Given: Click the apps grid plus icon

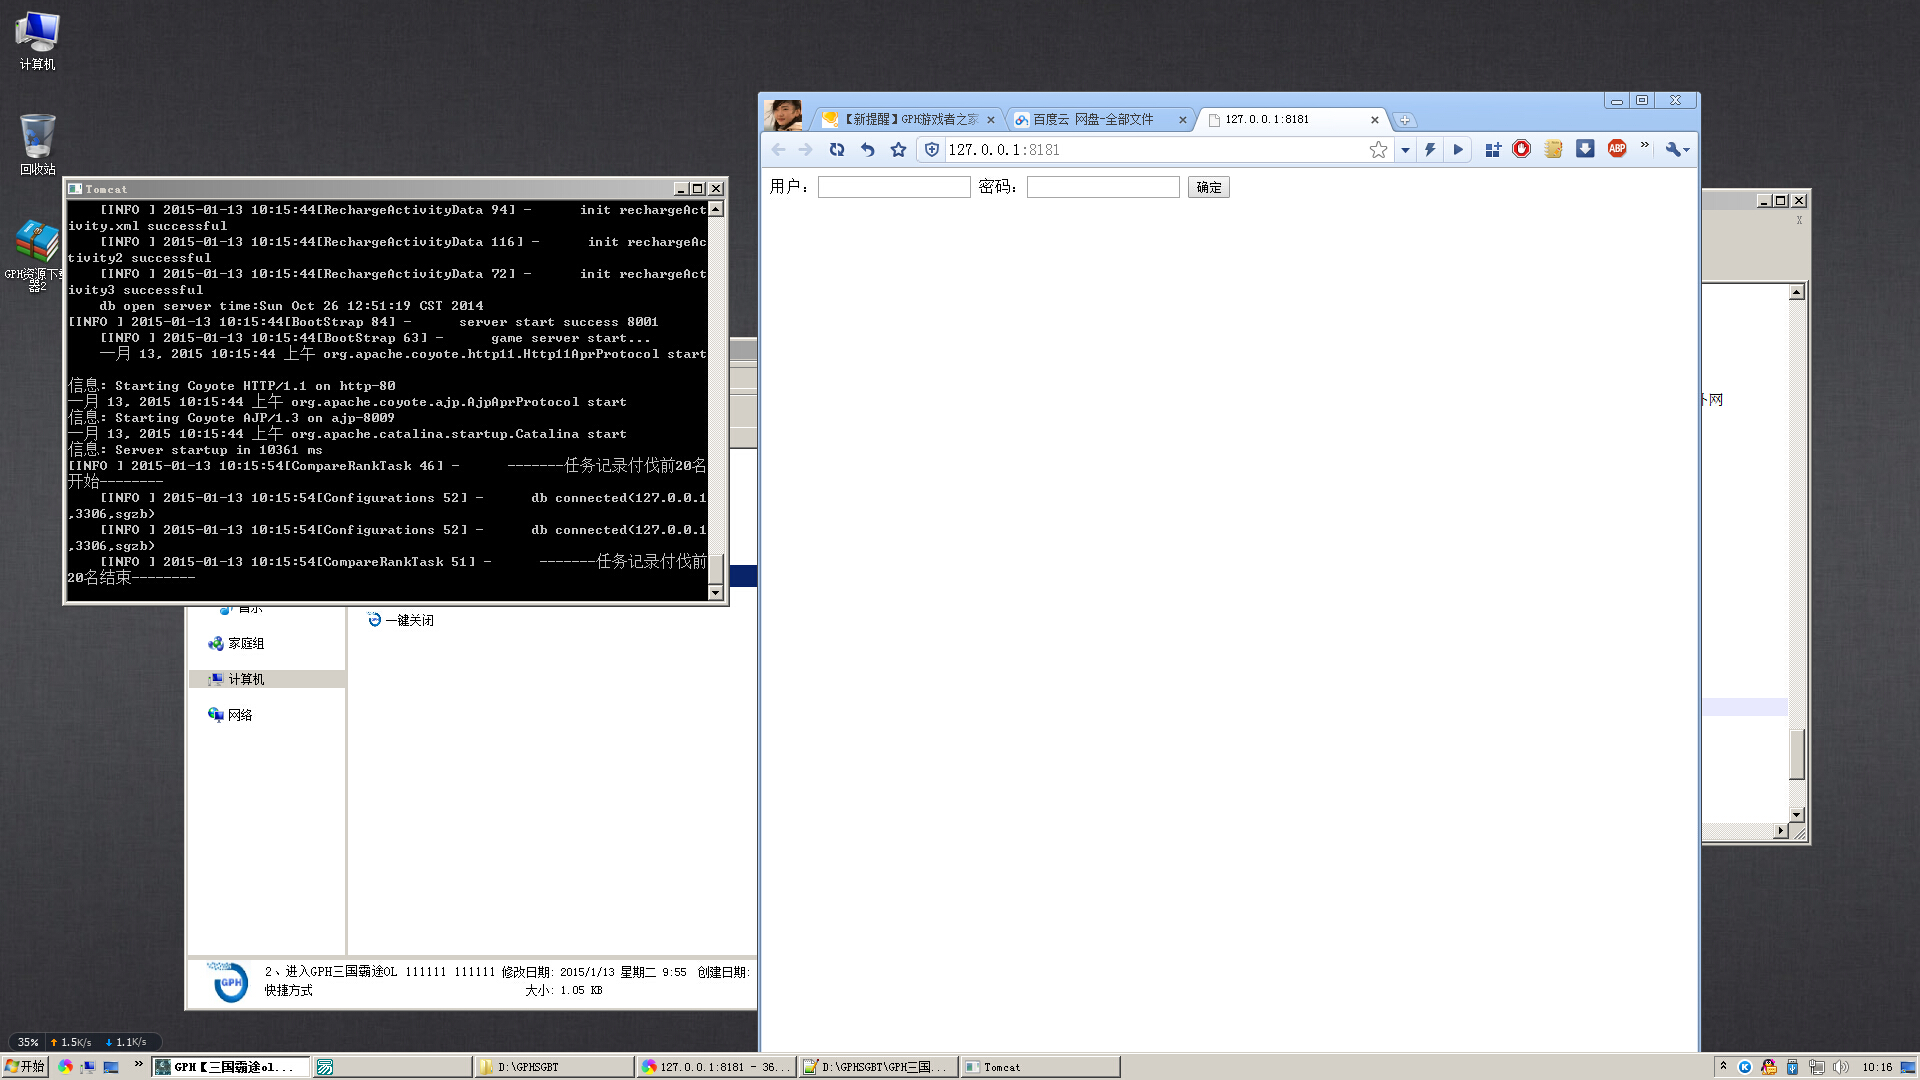Looking at the screenshot, I should (x=1492, y=150).
